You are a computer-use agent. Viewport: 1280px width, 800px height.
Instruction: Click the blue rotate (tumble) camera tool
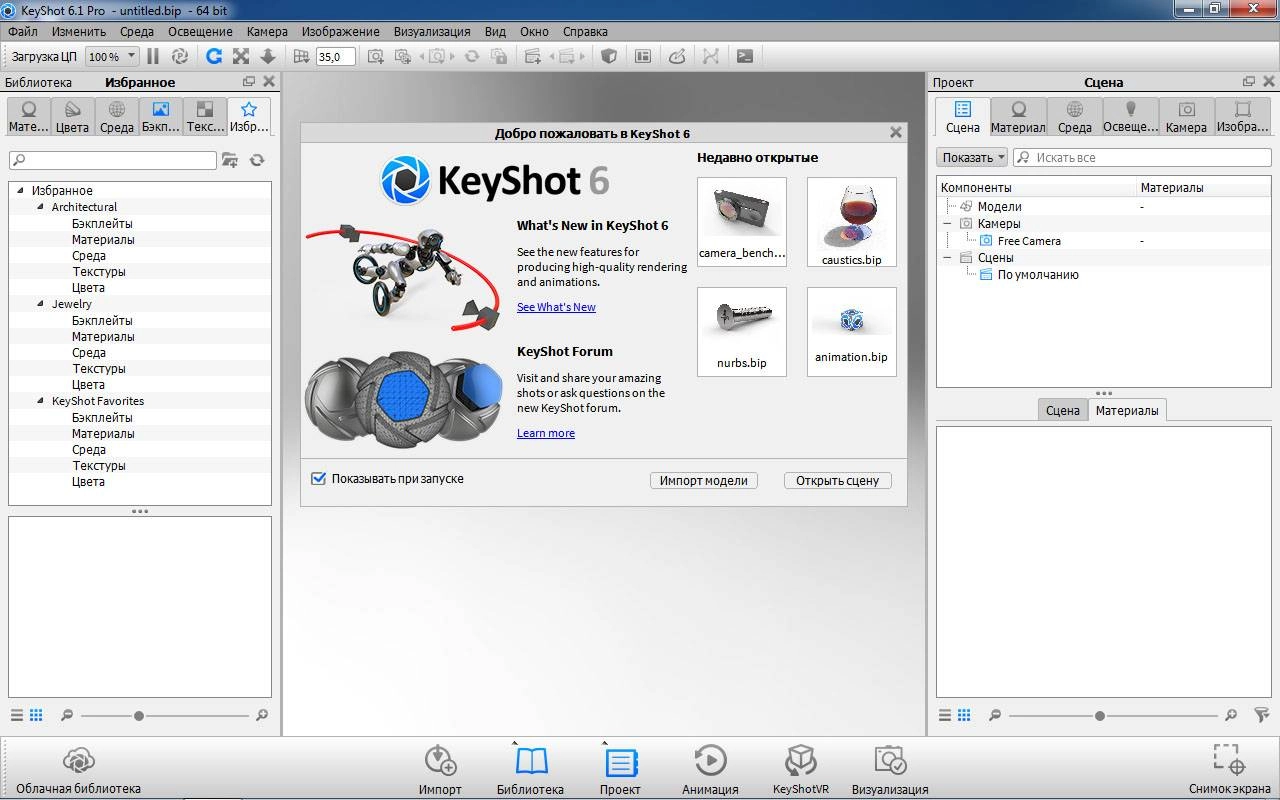tap(213, 57)
